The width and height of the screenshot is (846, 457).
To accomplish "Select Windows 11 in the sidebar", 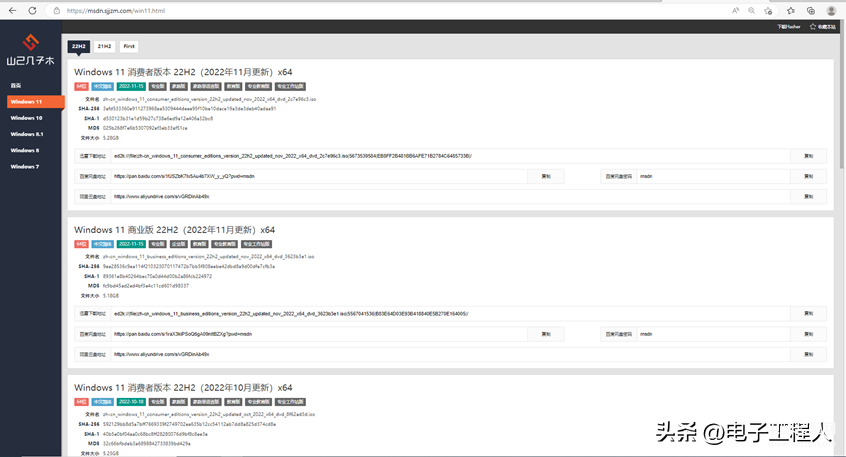I will click(x=36, y=101).
